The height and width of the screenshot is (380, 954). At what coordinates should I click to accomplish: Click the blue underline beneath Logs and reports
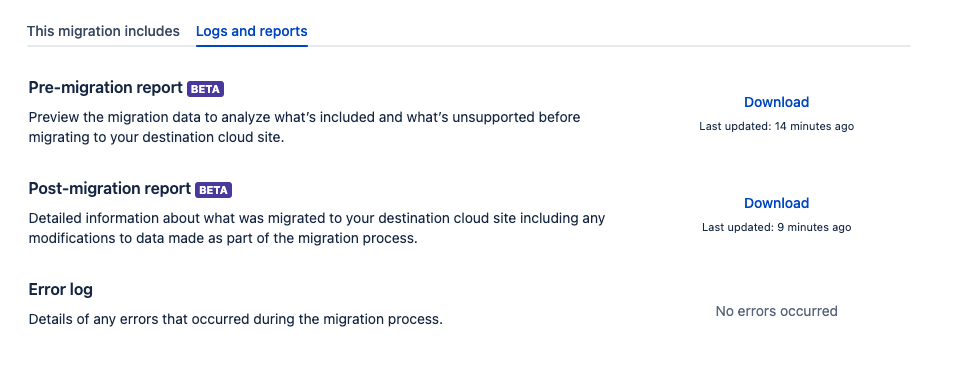(251, 46)
